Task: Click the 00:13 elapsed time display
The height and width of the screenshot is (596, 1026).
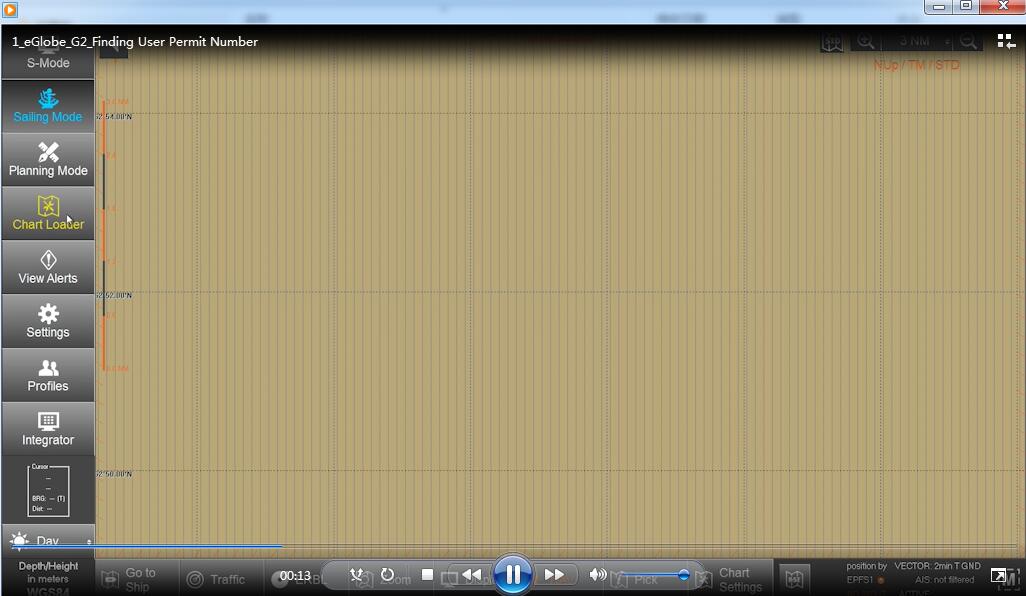Action: pos(295,576)
